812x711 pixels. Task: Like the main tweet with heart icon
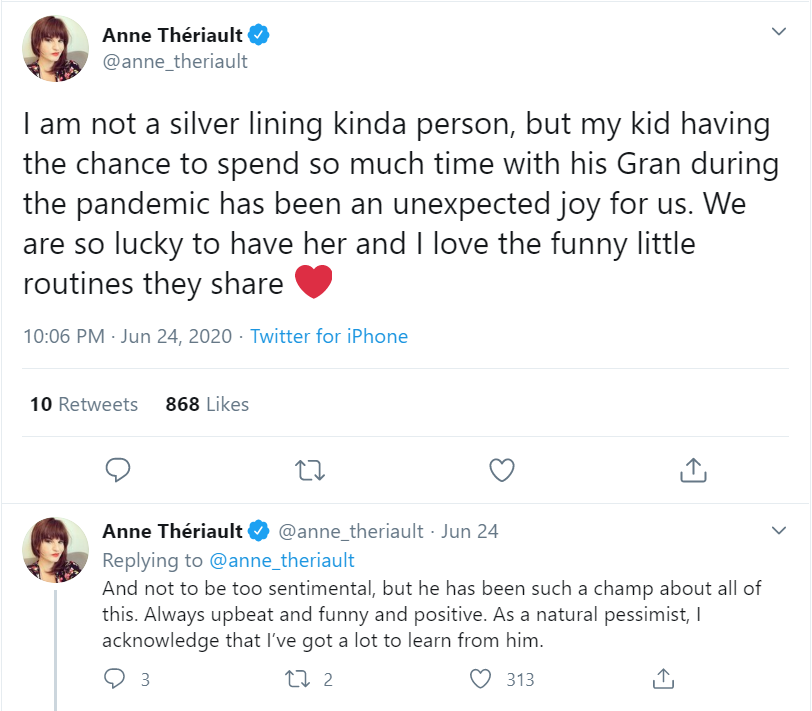pos(501,469)
